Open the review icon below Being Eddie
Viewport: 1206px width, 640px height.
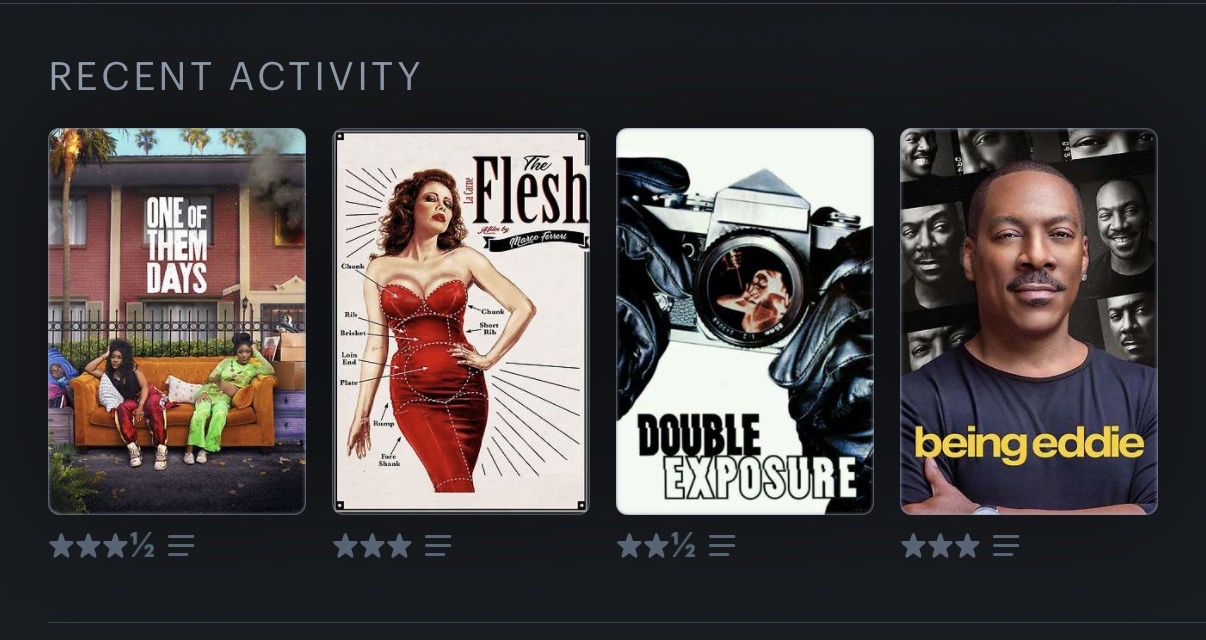pyautogui.click(x=1006, y=546)
